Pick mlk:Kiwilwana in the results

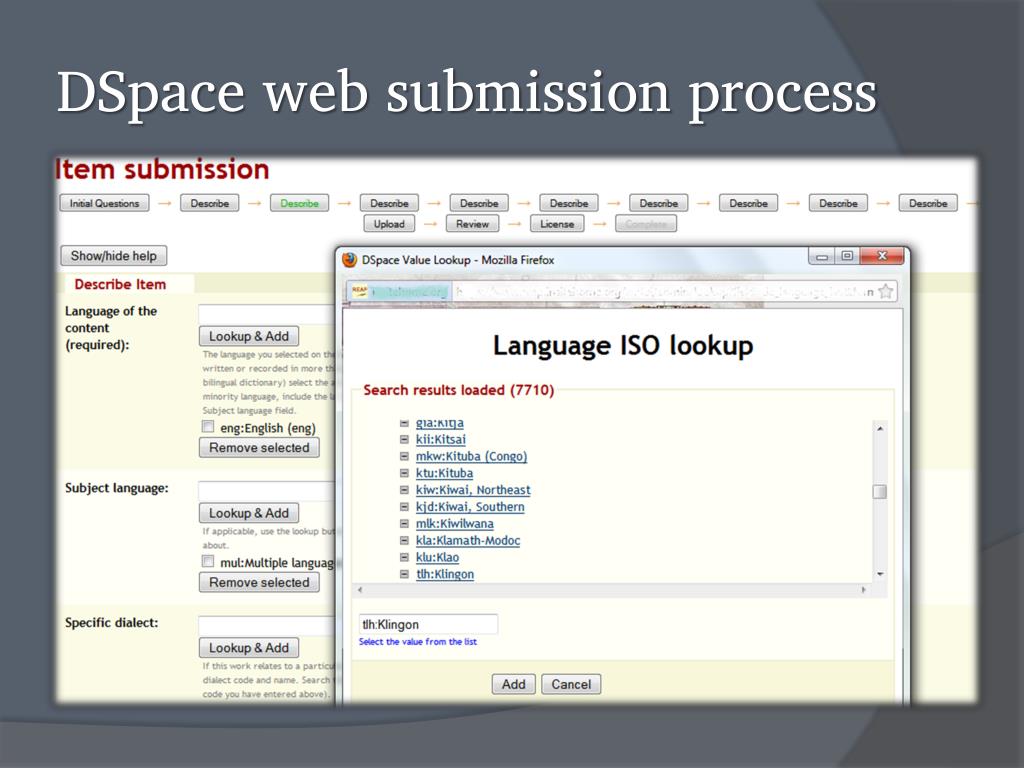pyautogui.click(x=455, y=524)
